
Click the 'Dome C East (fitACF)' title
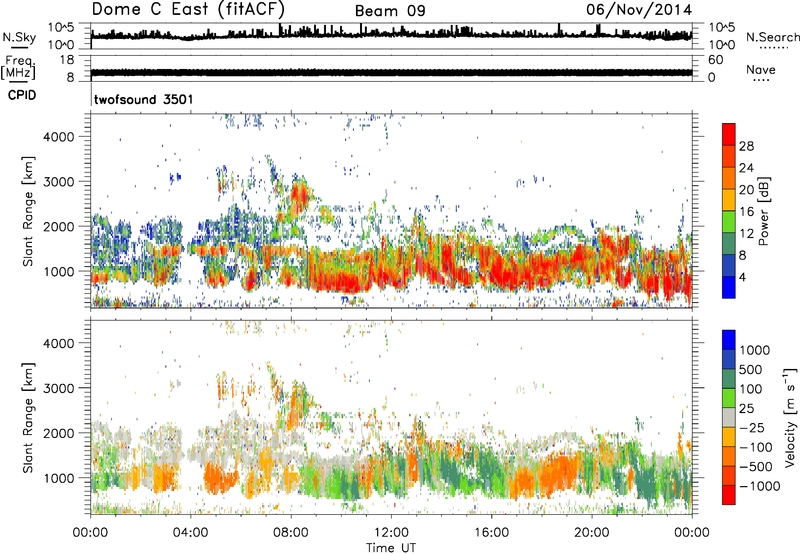[188, 9]
